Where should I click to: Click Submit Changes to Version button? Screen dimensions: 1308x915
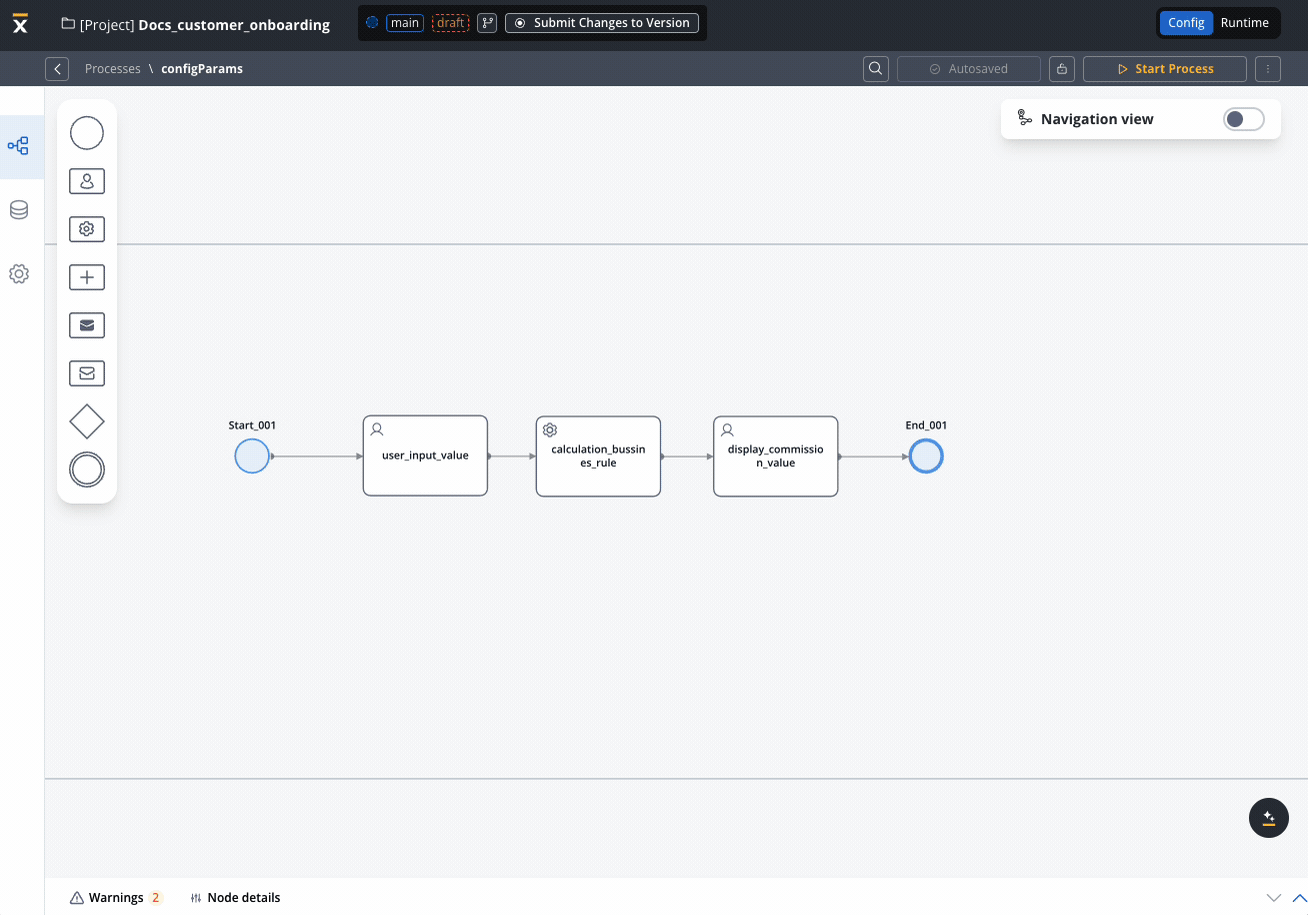pyautogui.click(x=602, y=23)
